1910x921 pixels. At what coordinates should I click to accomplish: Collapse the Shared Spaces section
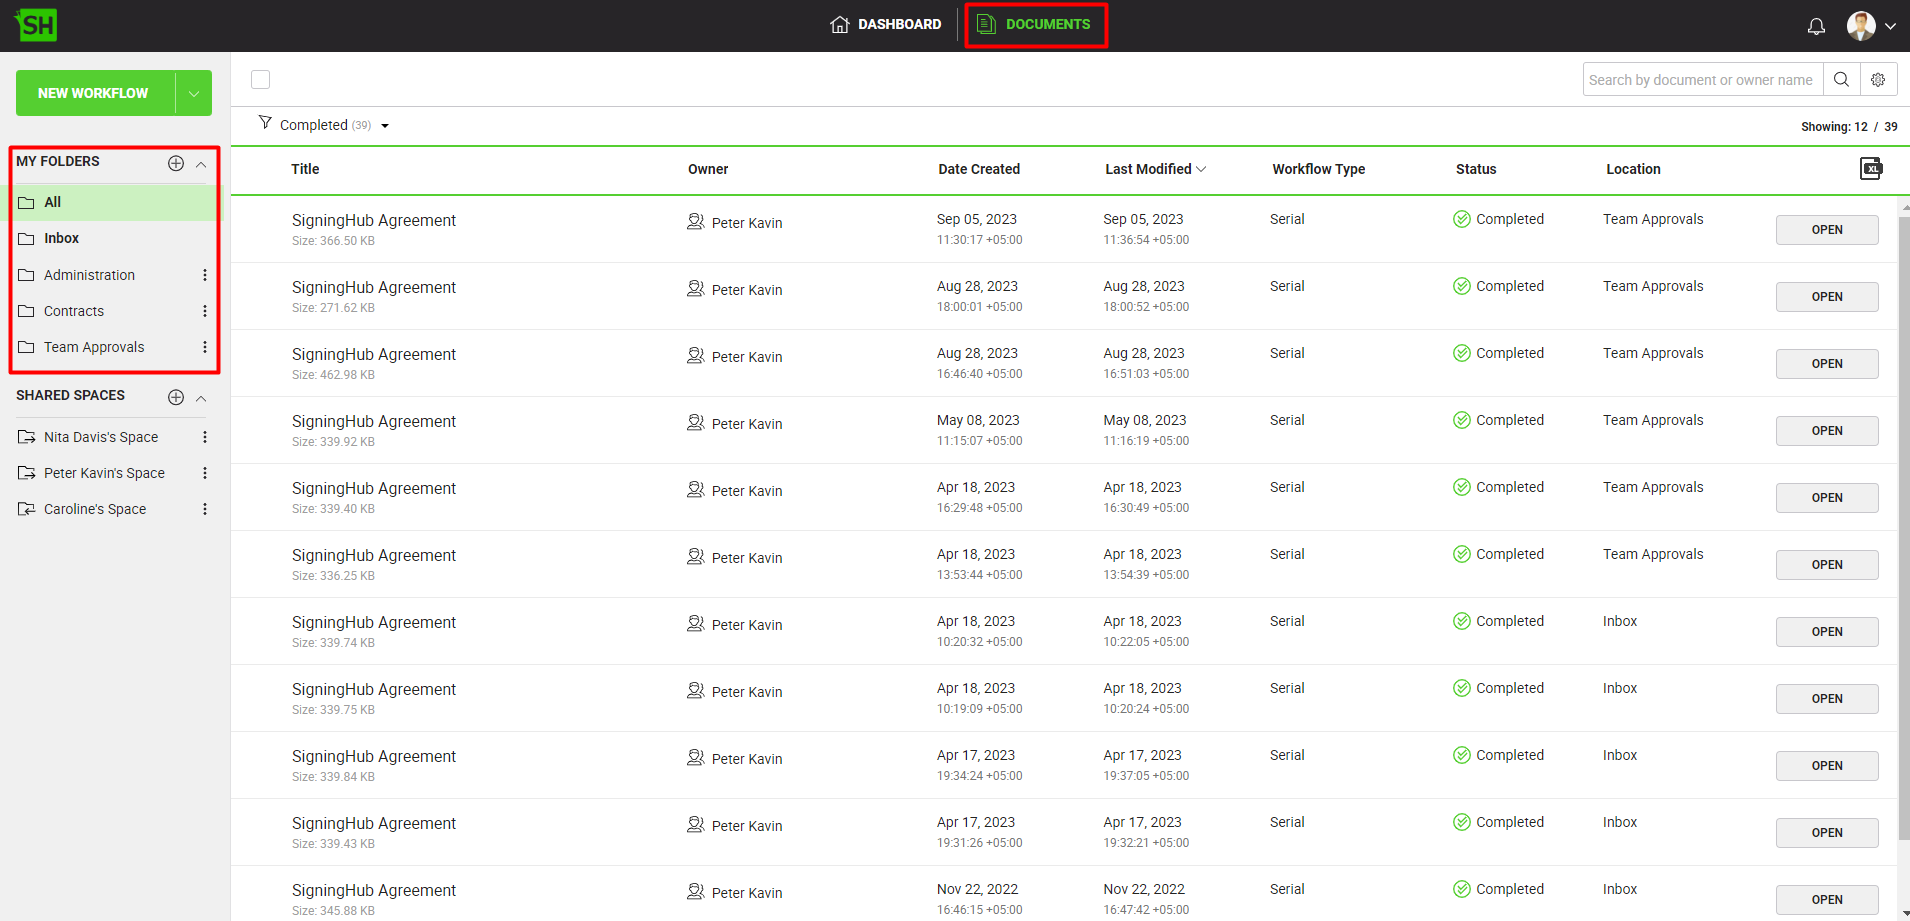click(201, 398)
